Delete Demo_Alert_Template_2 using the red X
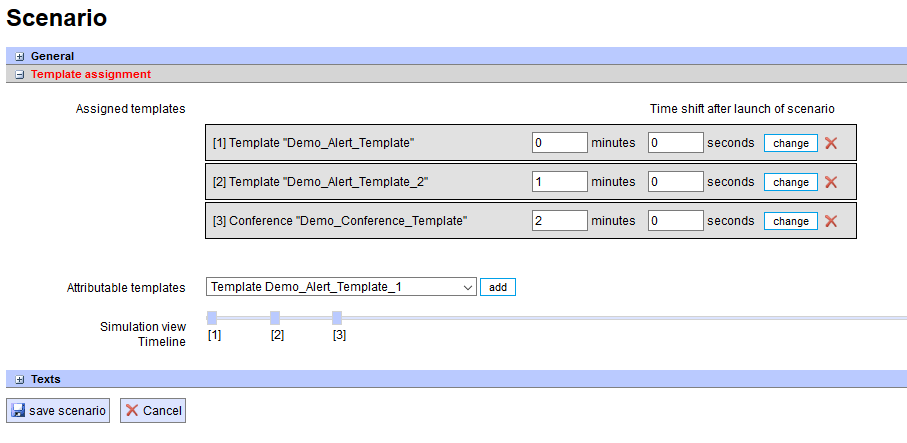Image resolution: width=907 pixels, height=443 pixels. click(x=831, y=182)
